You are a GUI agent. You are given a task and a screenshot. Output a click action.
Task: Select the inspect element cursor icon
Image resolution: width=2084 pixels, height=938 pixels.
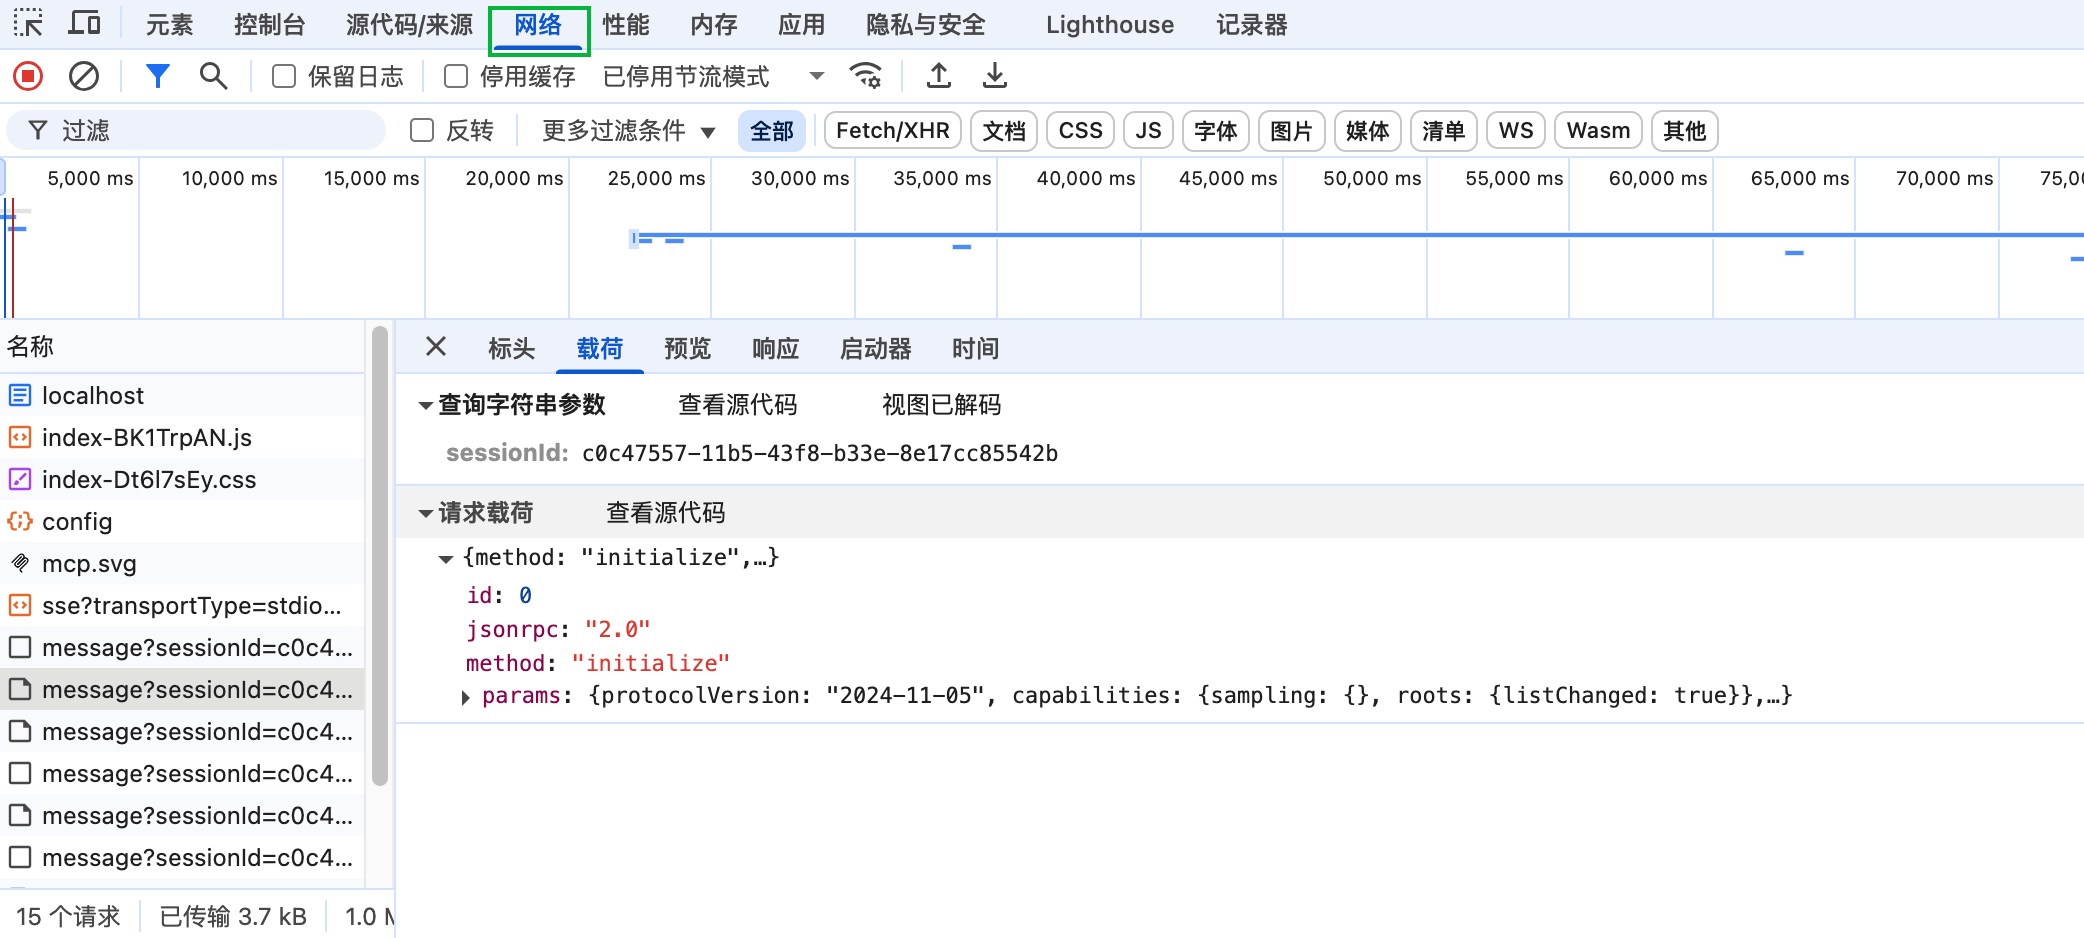coord(28,24)
